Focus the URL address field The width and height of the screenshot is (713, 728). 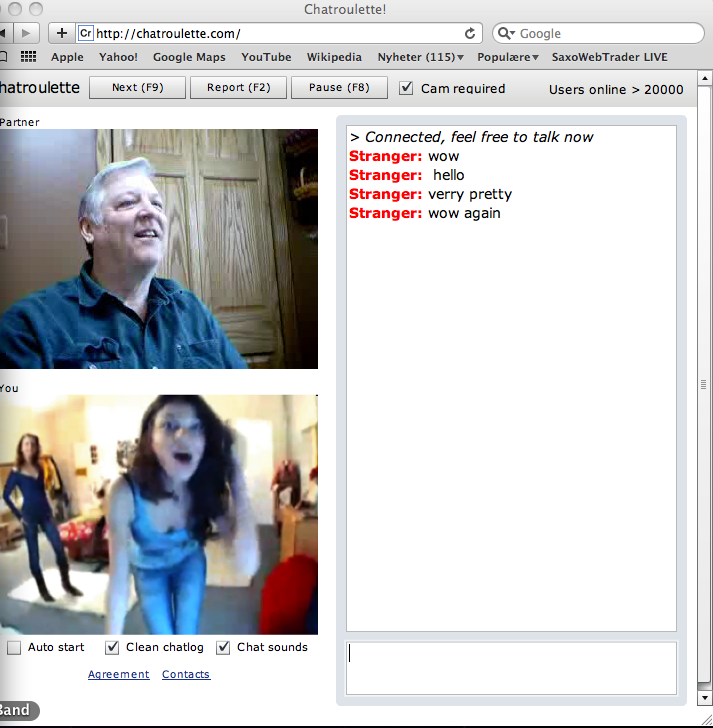(x=279, y=33)
